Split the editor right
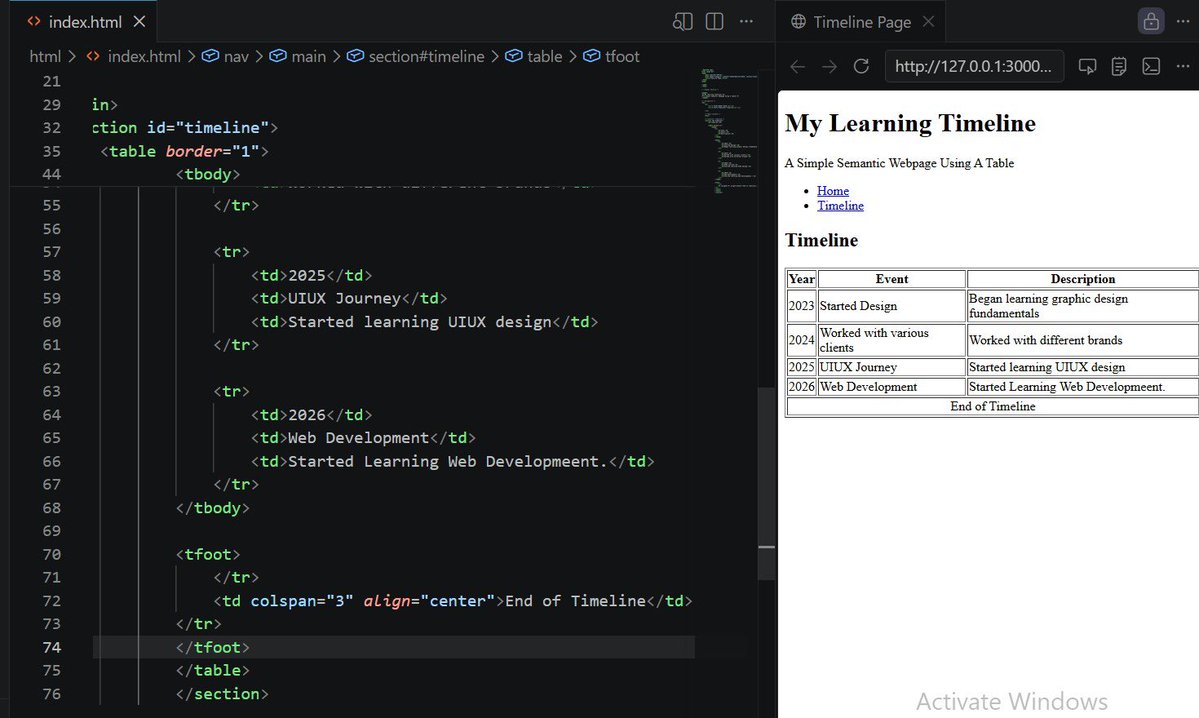This screenshot has height=718, width=1199. click(x=714, y=22)
